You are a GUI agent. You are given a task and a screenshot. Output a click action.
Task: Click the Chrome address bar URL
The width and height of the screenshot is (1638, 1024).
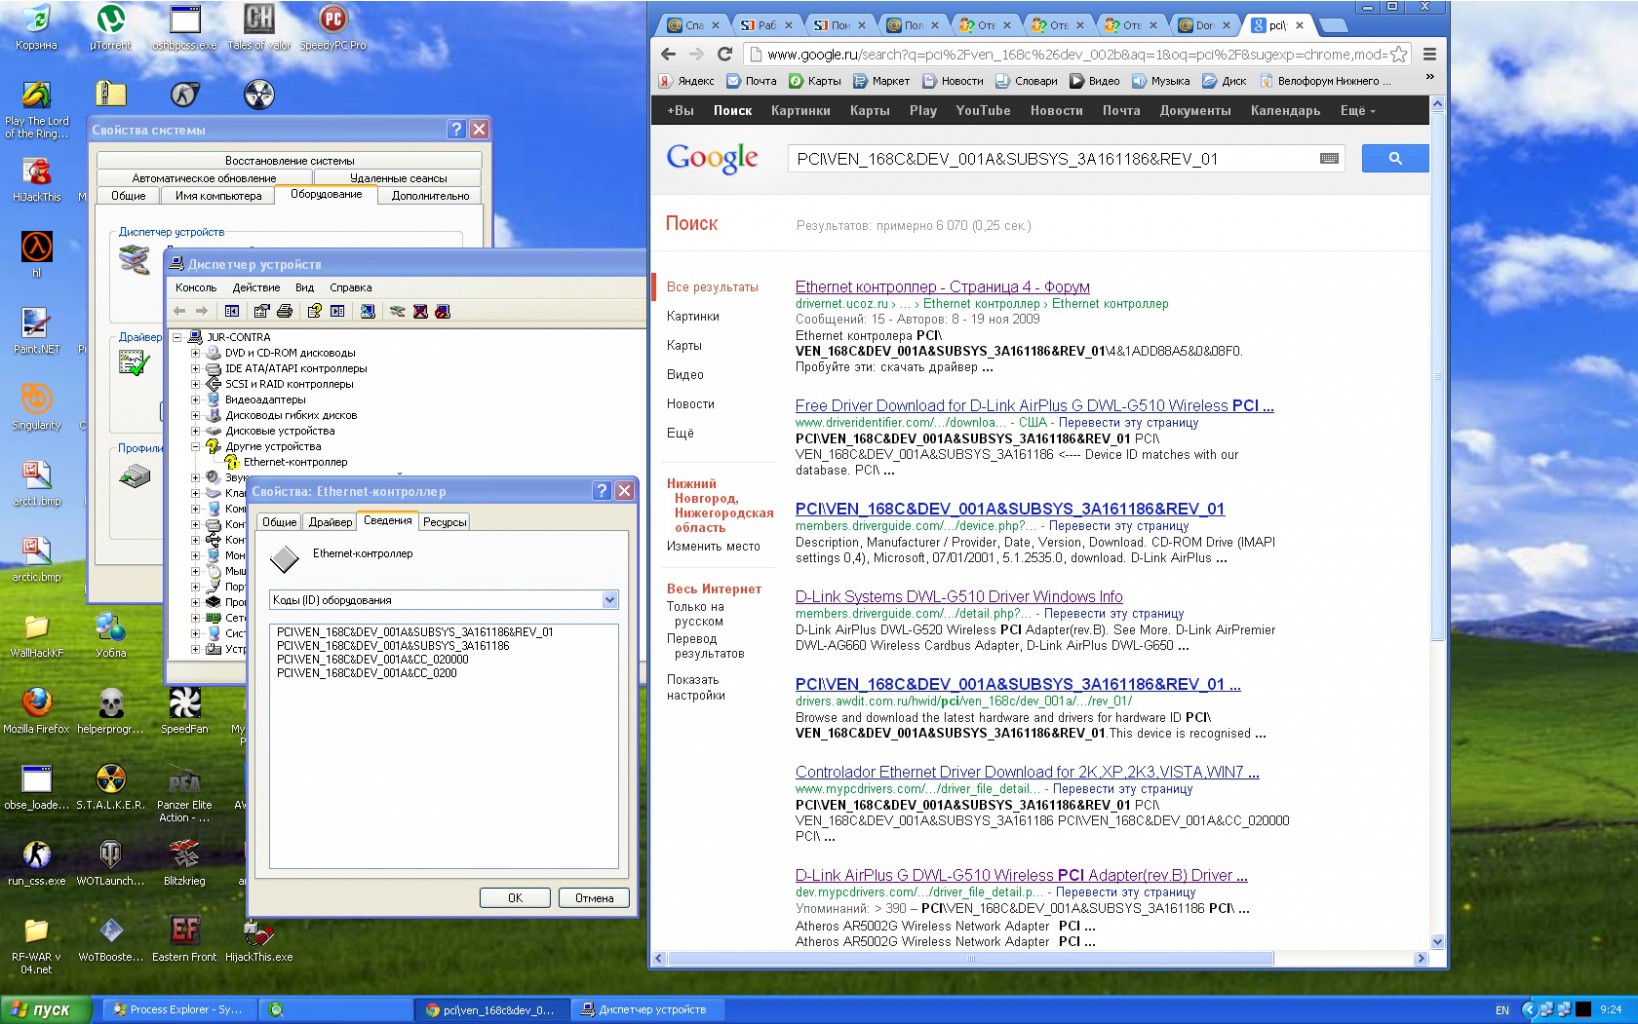click(x=1075, y=54)
